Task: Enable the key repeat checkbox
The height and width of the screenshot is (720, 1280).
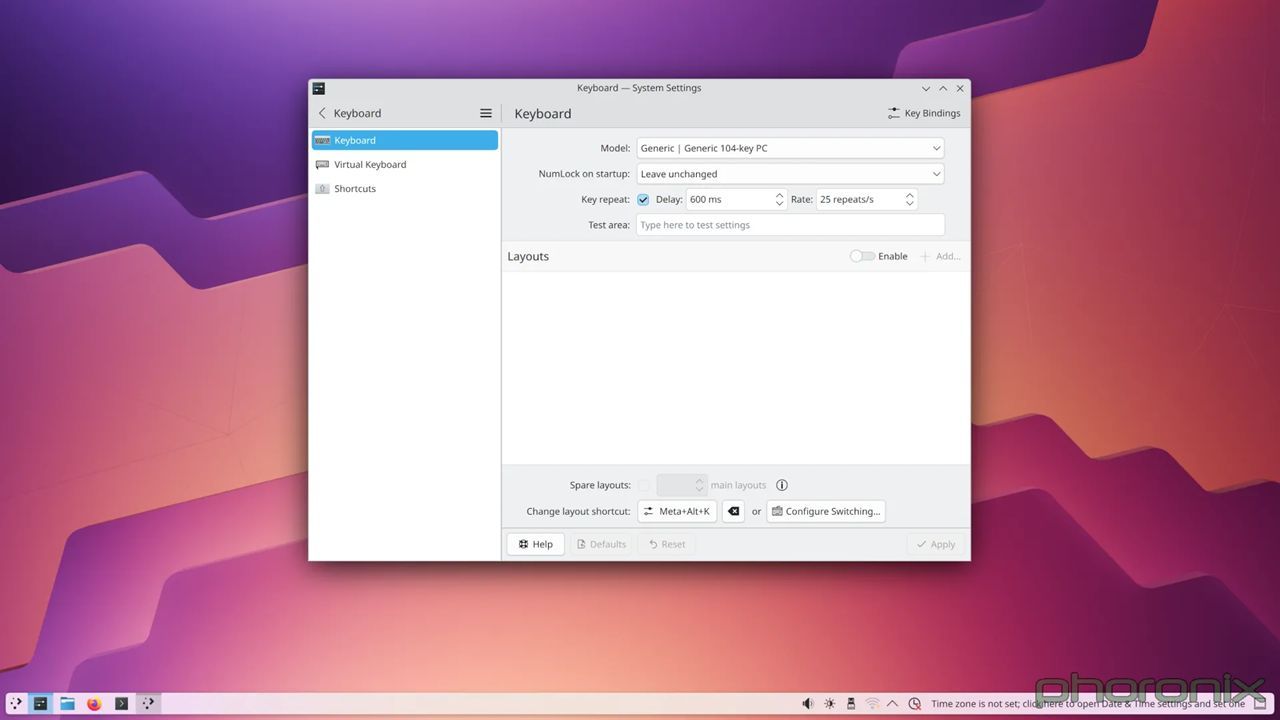Action: tap(643, 199)
